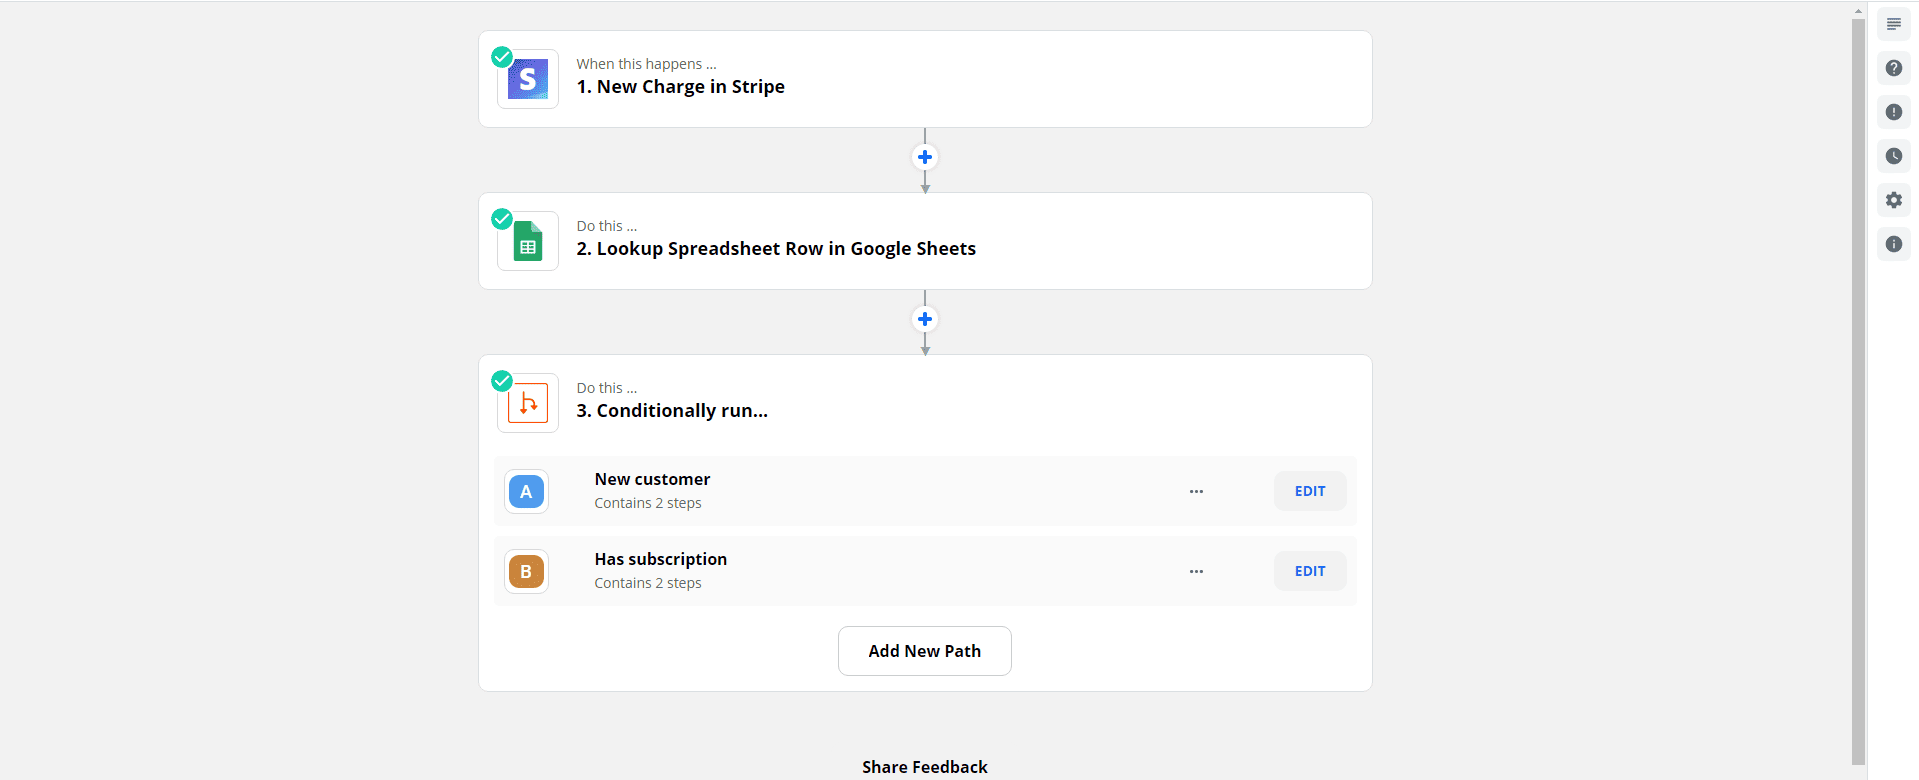Click the Paths branching icon
1919x780 pixels.
[x=528, y=403]
